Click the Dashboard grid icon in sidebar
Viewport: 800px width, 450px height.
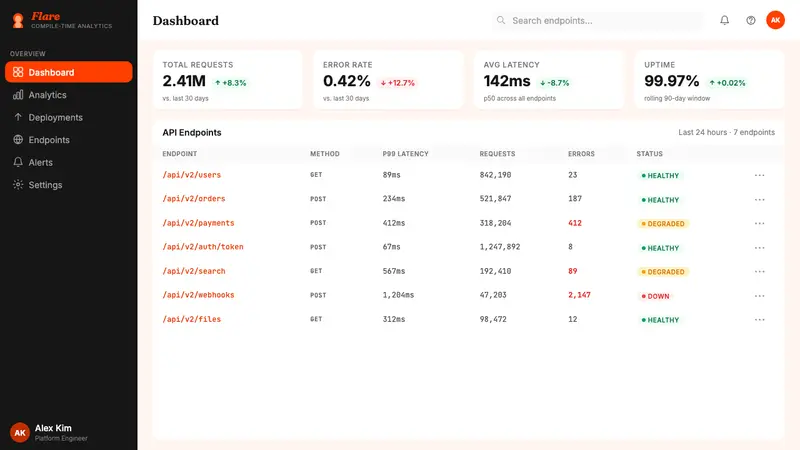18,72
